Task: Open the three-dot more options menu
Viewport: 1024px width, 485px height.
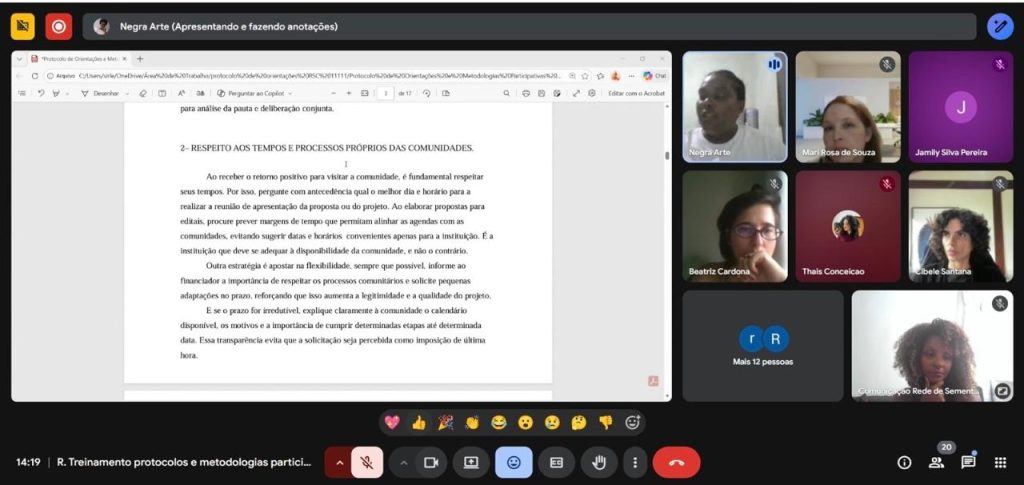Action: [635, 462]
